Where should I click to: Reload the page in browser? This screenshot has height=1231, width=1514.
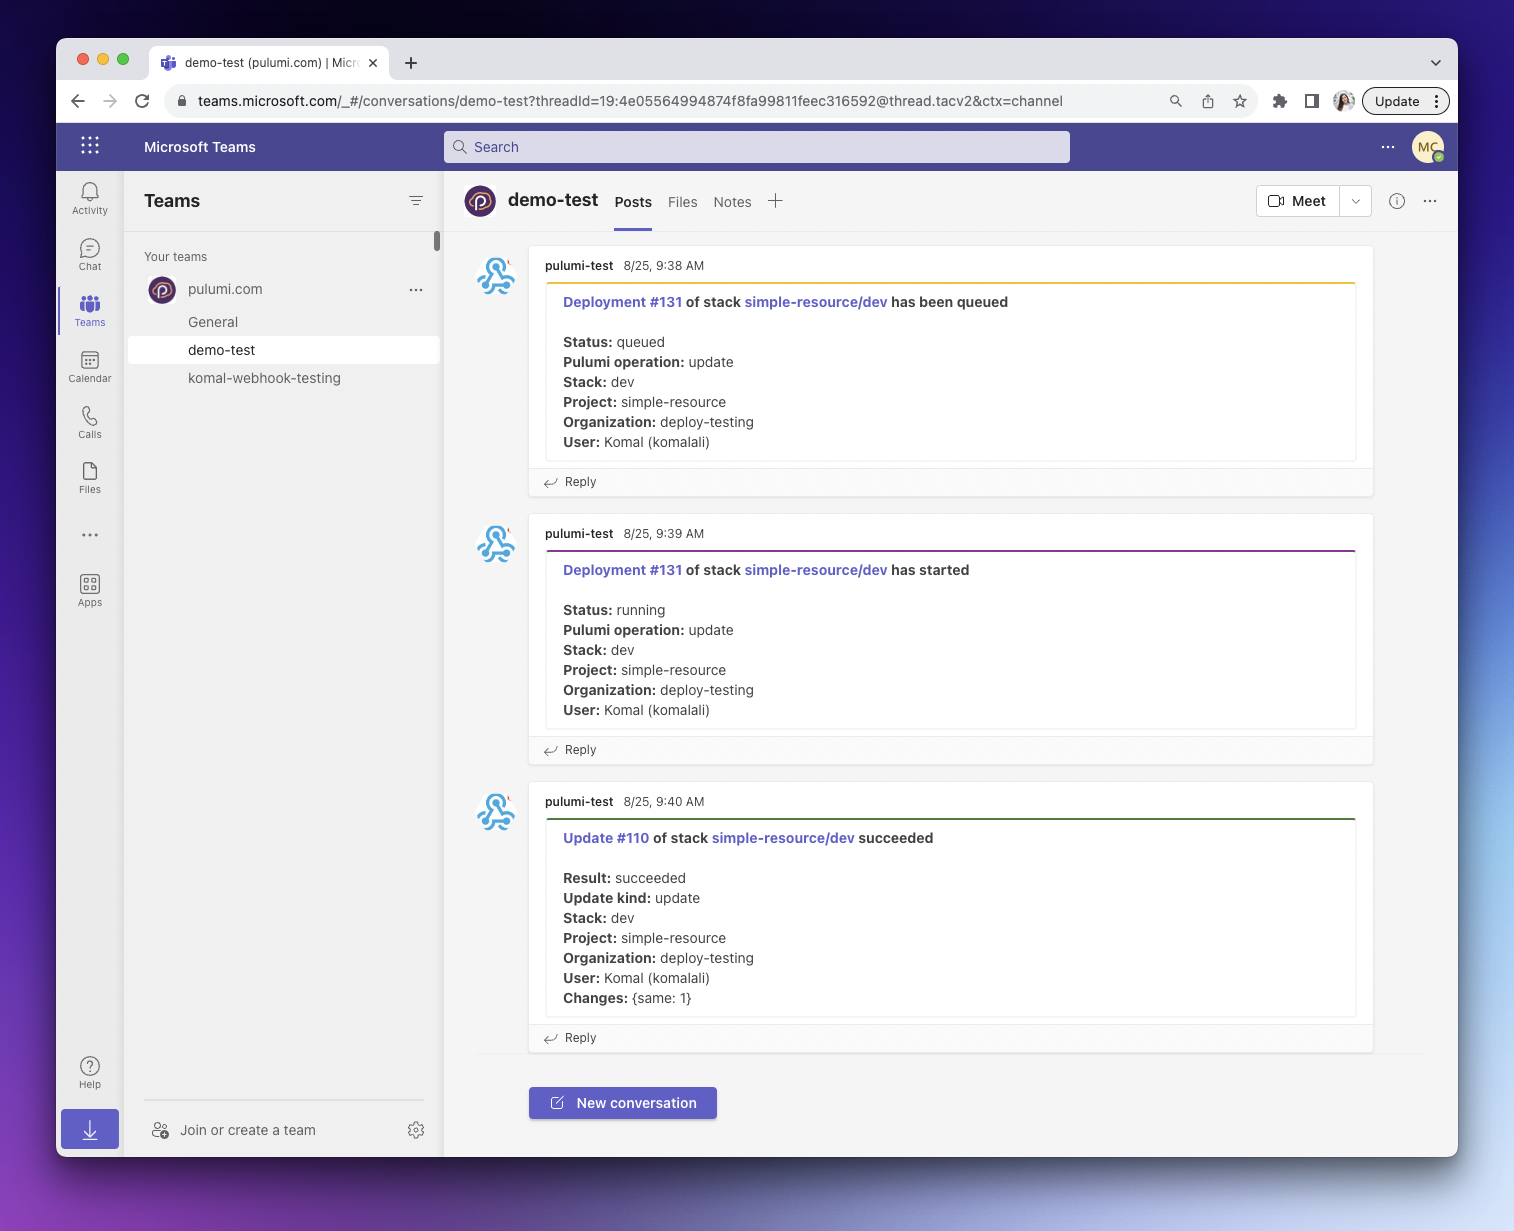(142, 101)
